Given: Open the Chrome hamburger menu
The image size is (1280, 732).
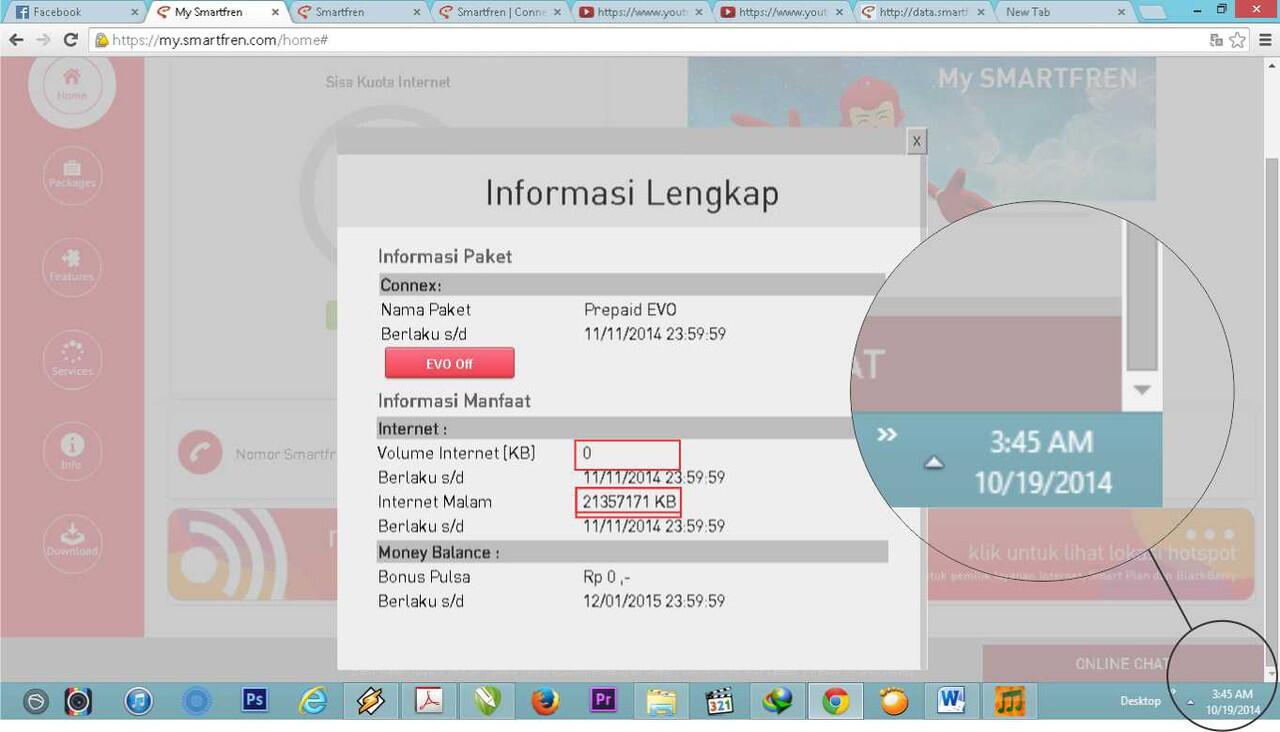Looking at the screenshot, I should coord(1265,40).
